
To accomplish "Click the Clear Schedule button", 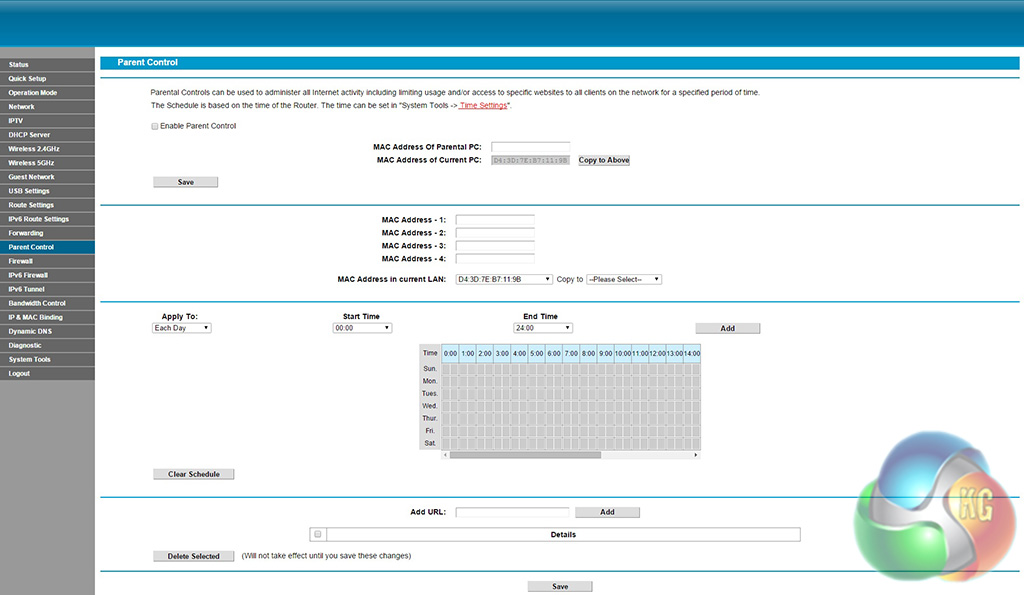I will [x=193, y=474].
